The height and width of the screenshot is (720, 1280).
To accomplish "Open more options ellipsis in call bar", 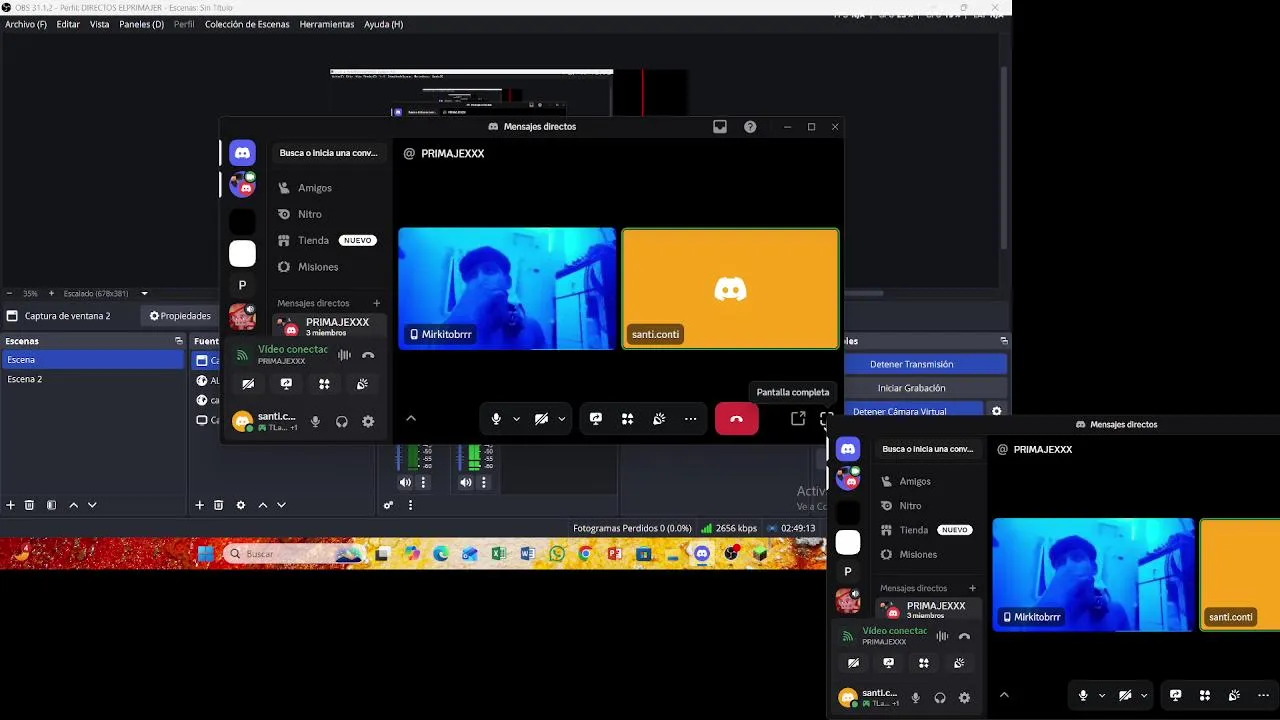I will tap(690, 419).
